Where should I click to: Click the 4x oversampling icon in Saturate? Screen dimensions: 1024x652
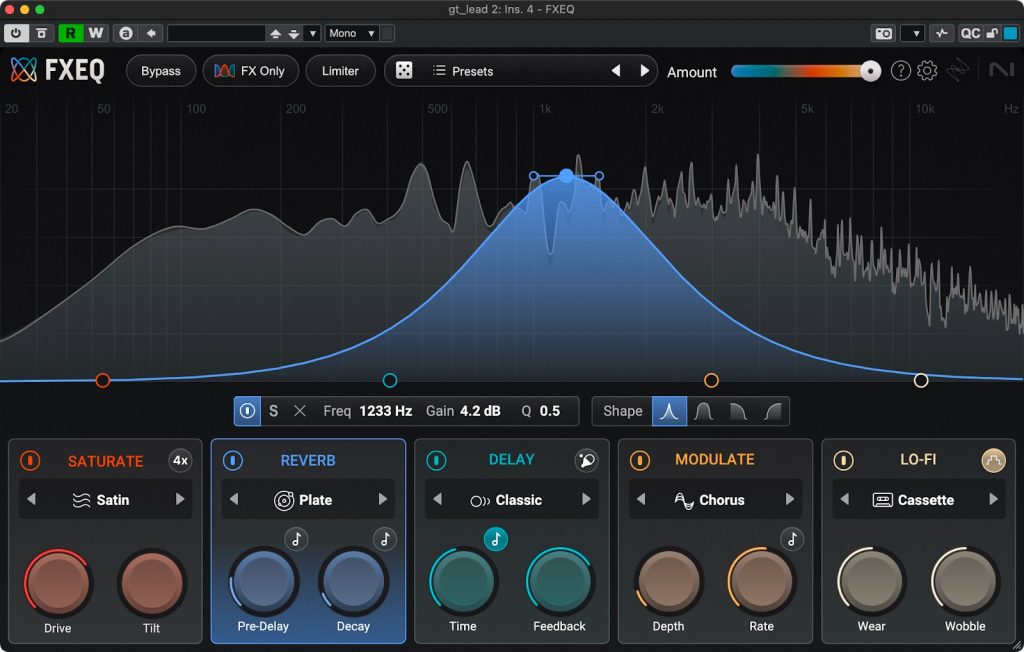[x=180, y=461]
